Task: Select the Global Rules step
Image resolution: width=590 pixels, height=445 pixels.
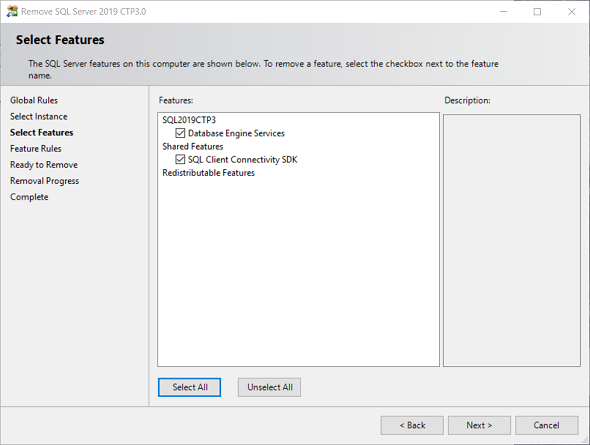Action: coord(34,100)
